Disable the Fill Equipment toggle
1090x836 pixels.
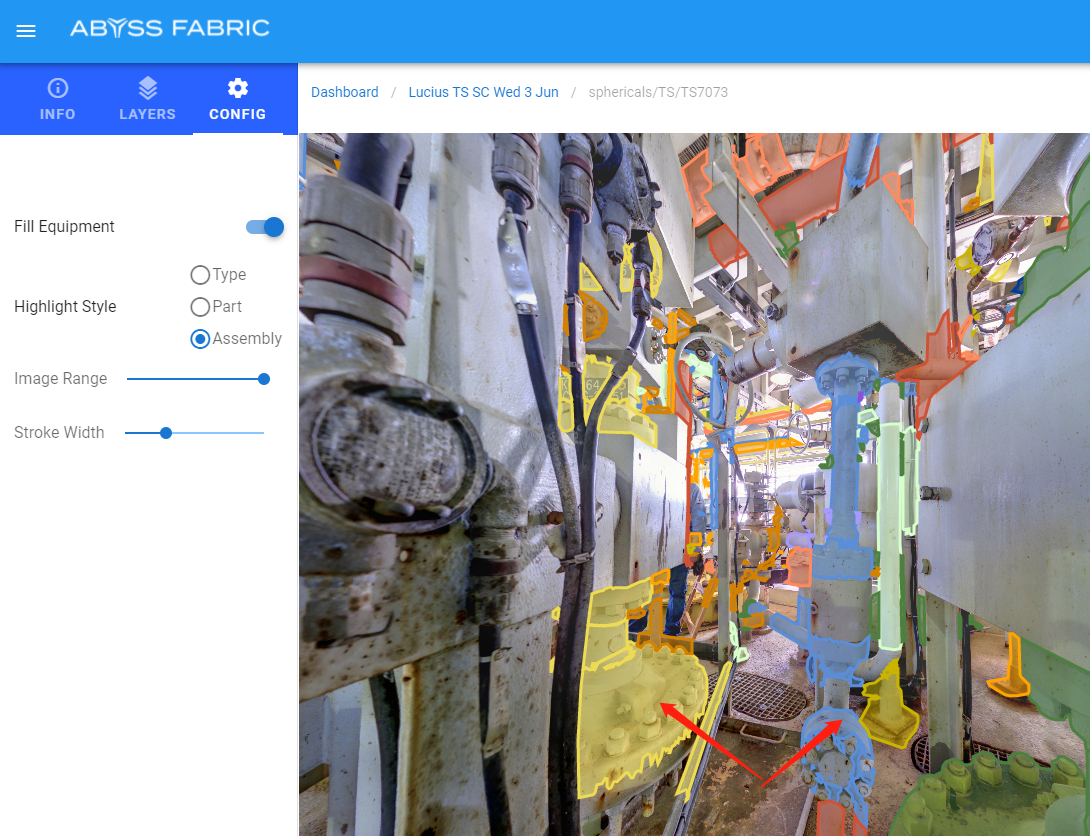point(266,227)
